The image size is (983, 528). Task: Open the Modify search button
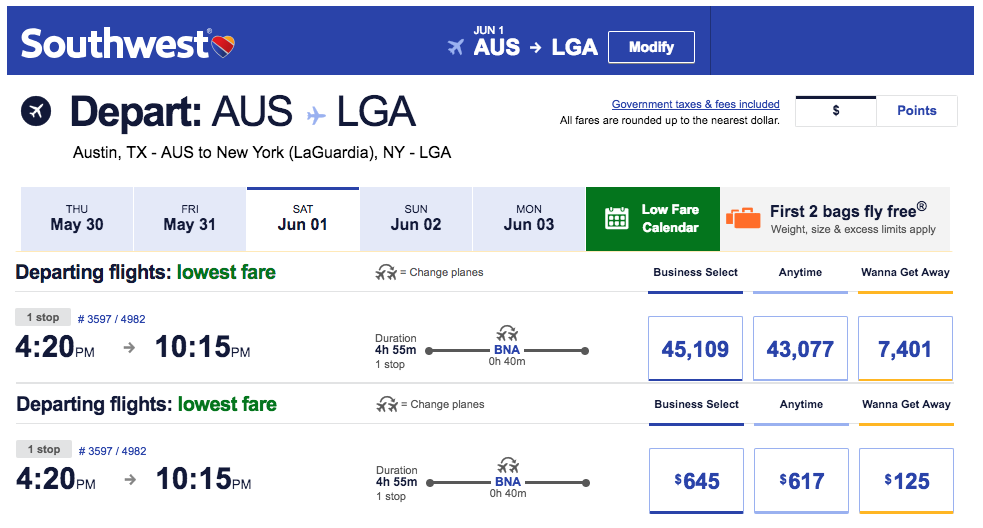(651, 47)
